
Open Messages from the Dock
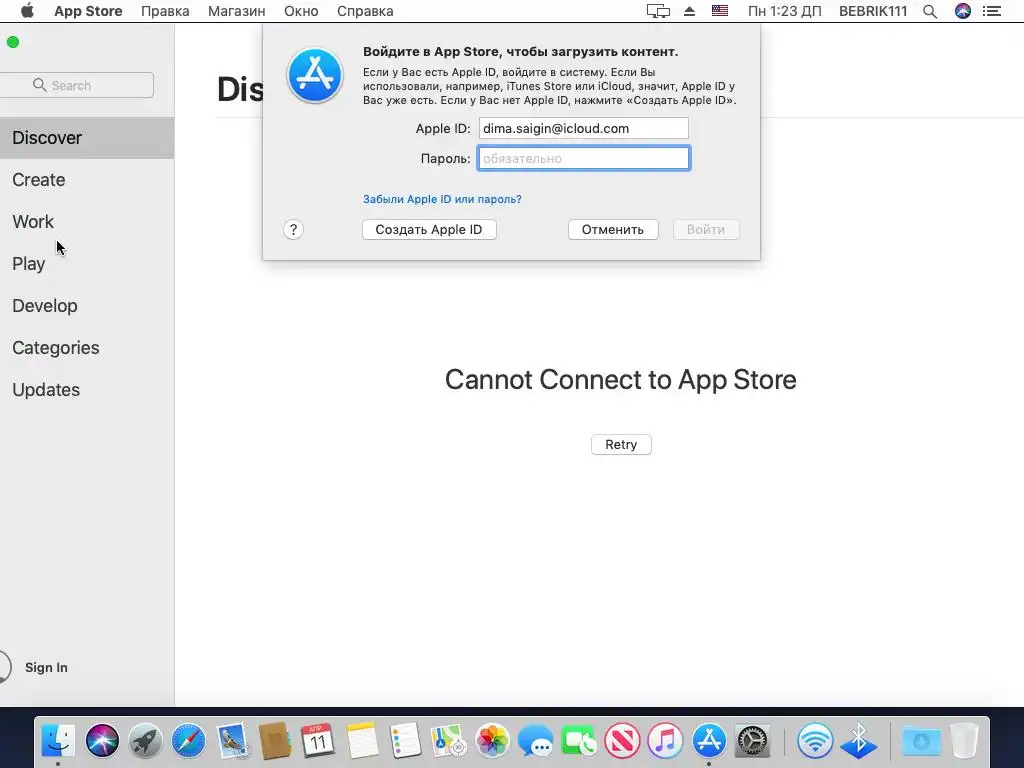point(535,741)
